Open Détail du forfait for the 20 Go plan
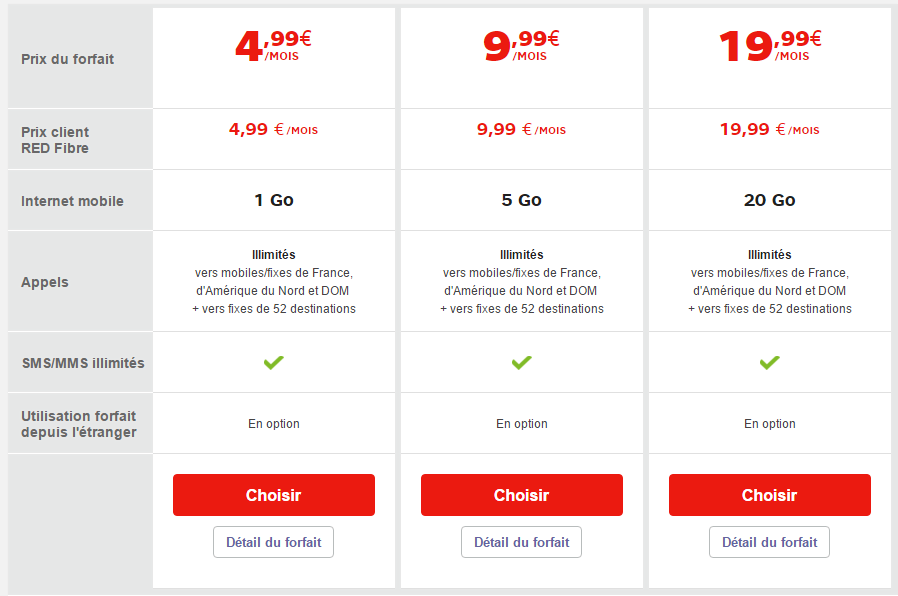 tap(769, 542)
